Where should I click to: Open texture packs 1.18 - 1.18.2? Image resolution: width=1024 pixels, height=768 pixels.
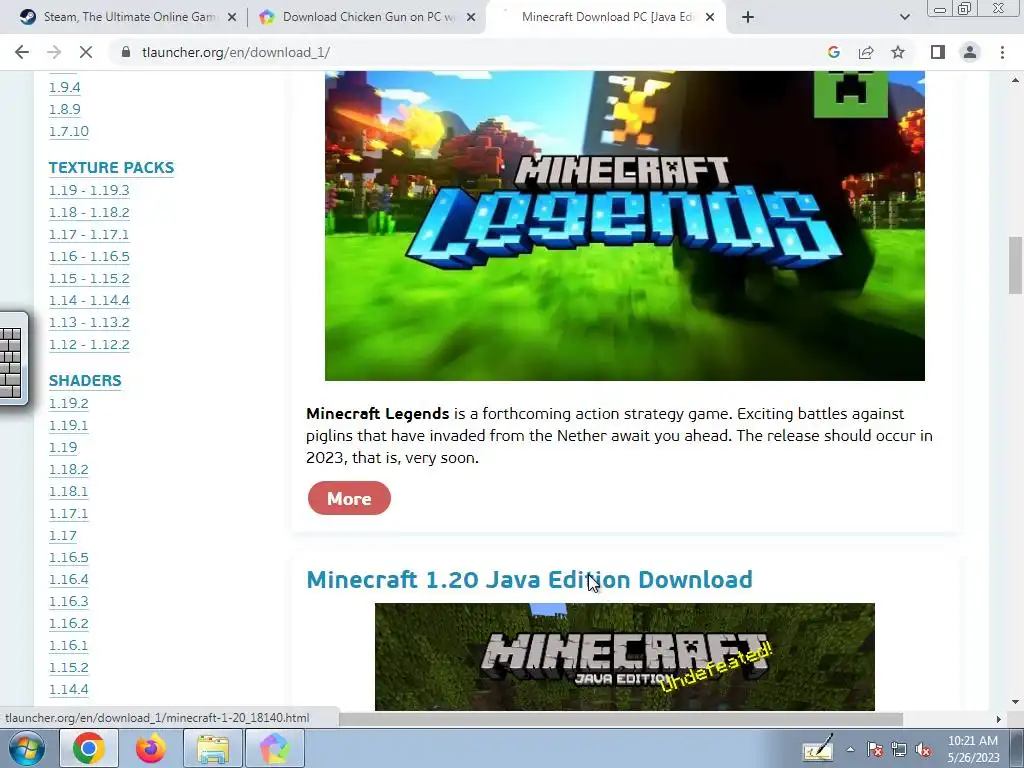tap(89, 213)
